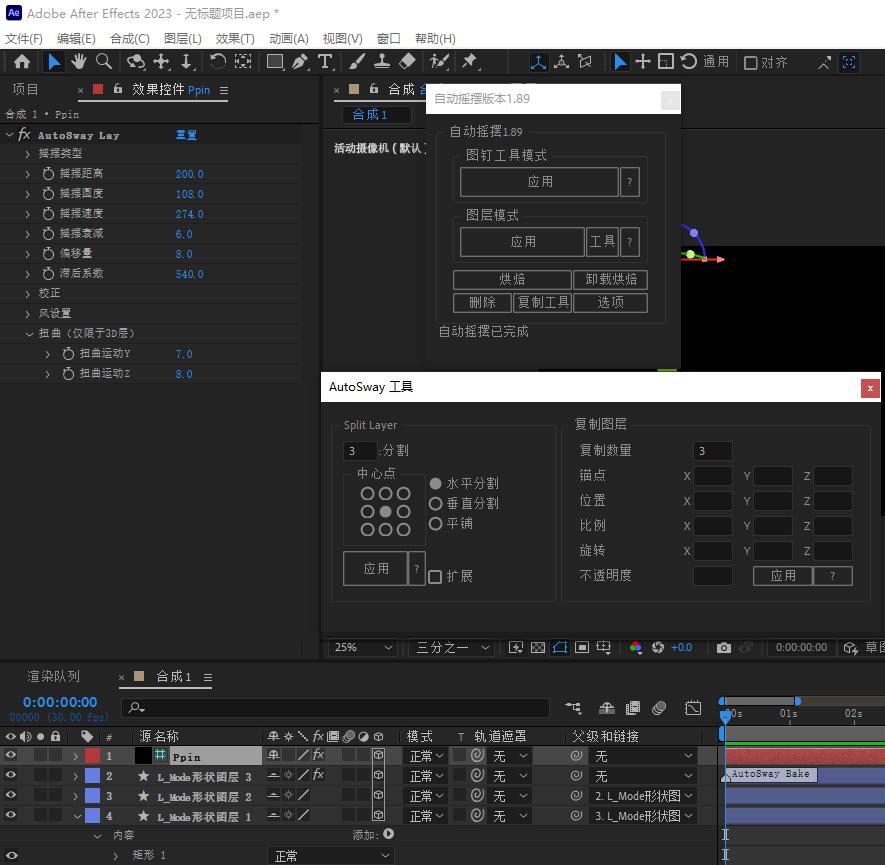Image resolution: width=885 pixels, height=865 pixels.
Task: Click the motion blur enable icon in timeline
Action: [659, 708]
